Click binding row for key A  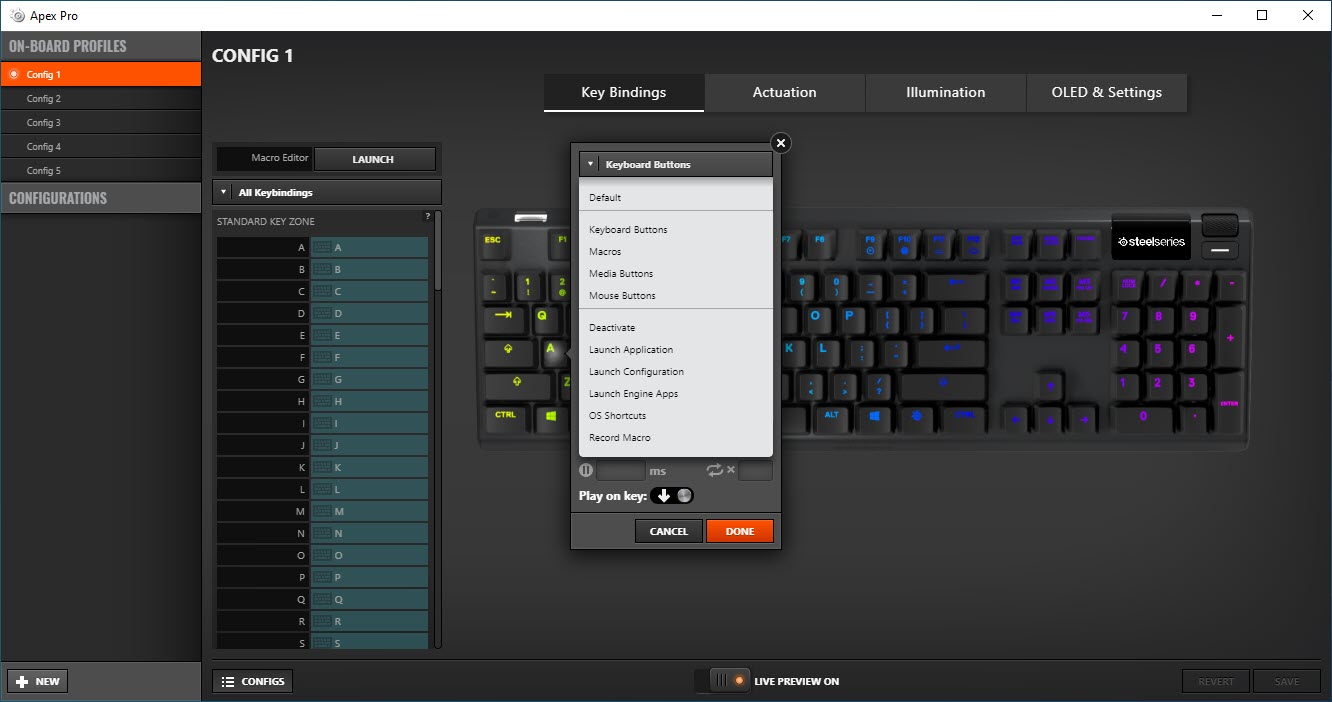(322, 247)
